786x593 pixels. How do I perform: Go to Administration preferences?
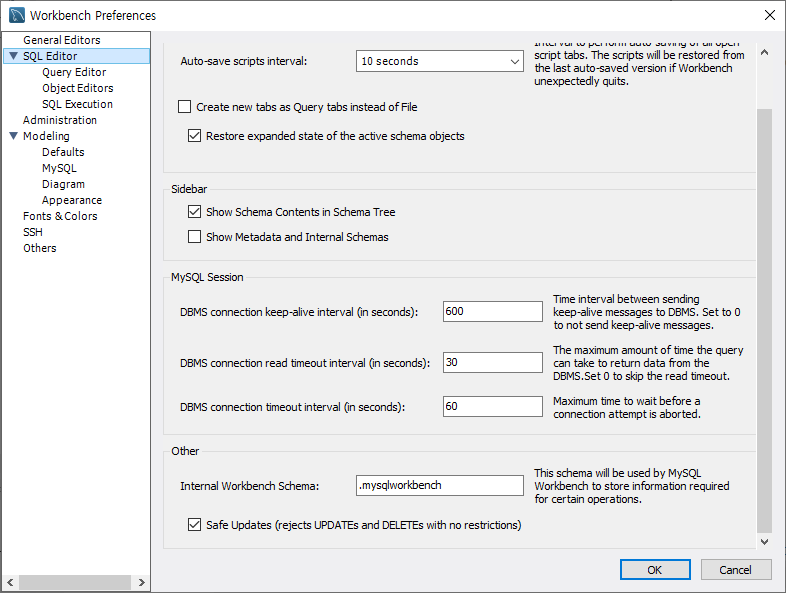[x=60, y=120]
